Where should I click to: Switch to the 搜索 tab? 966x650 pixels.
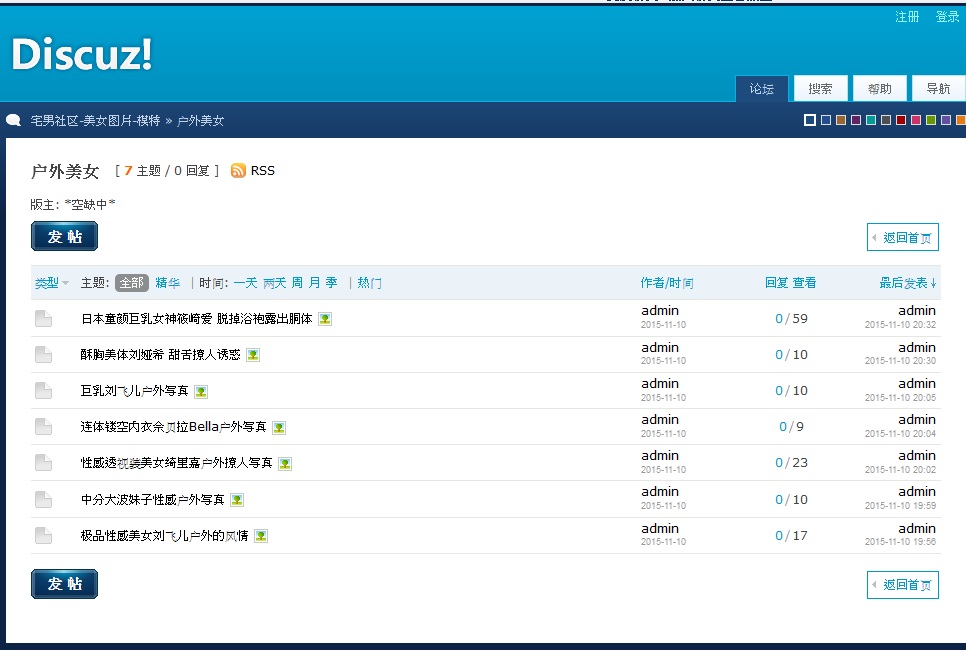tap(821, 88)
